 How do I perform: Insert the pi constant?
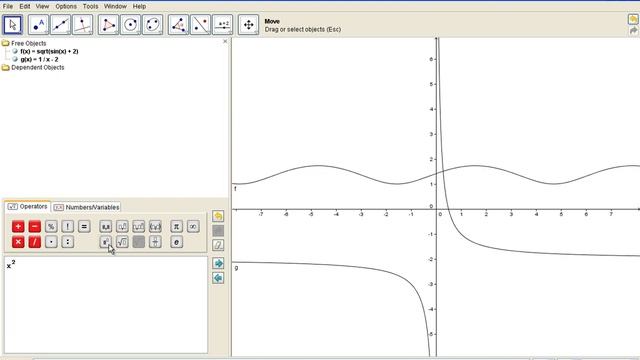(x=176, y=227)
